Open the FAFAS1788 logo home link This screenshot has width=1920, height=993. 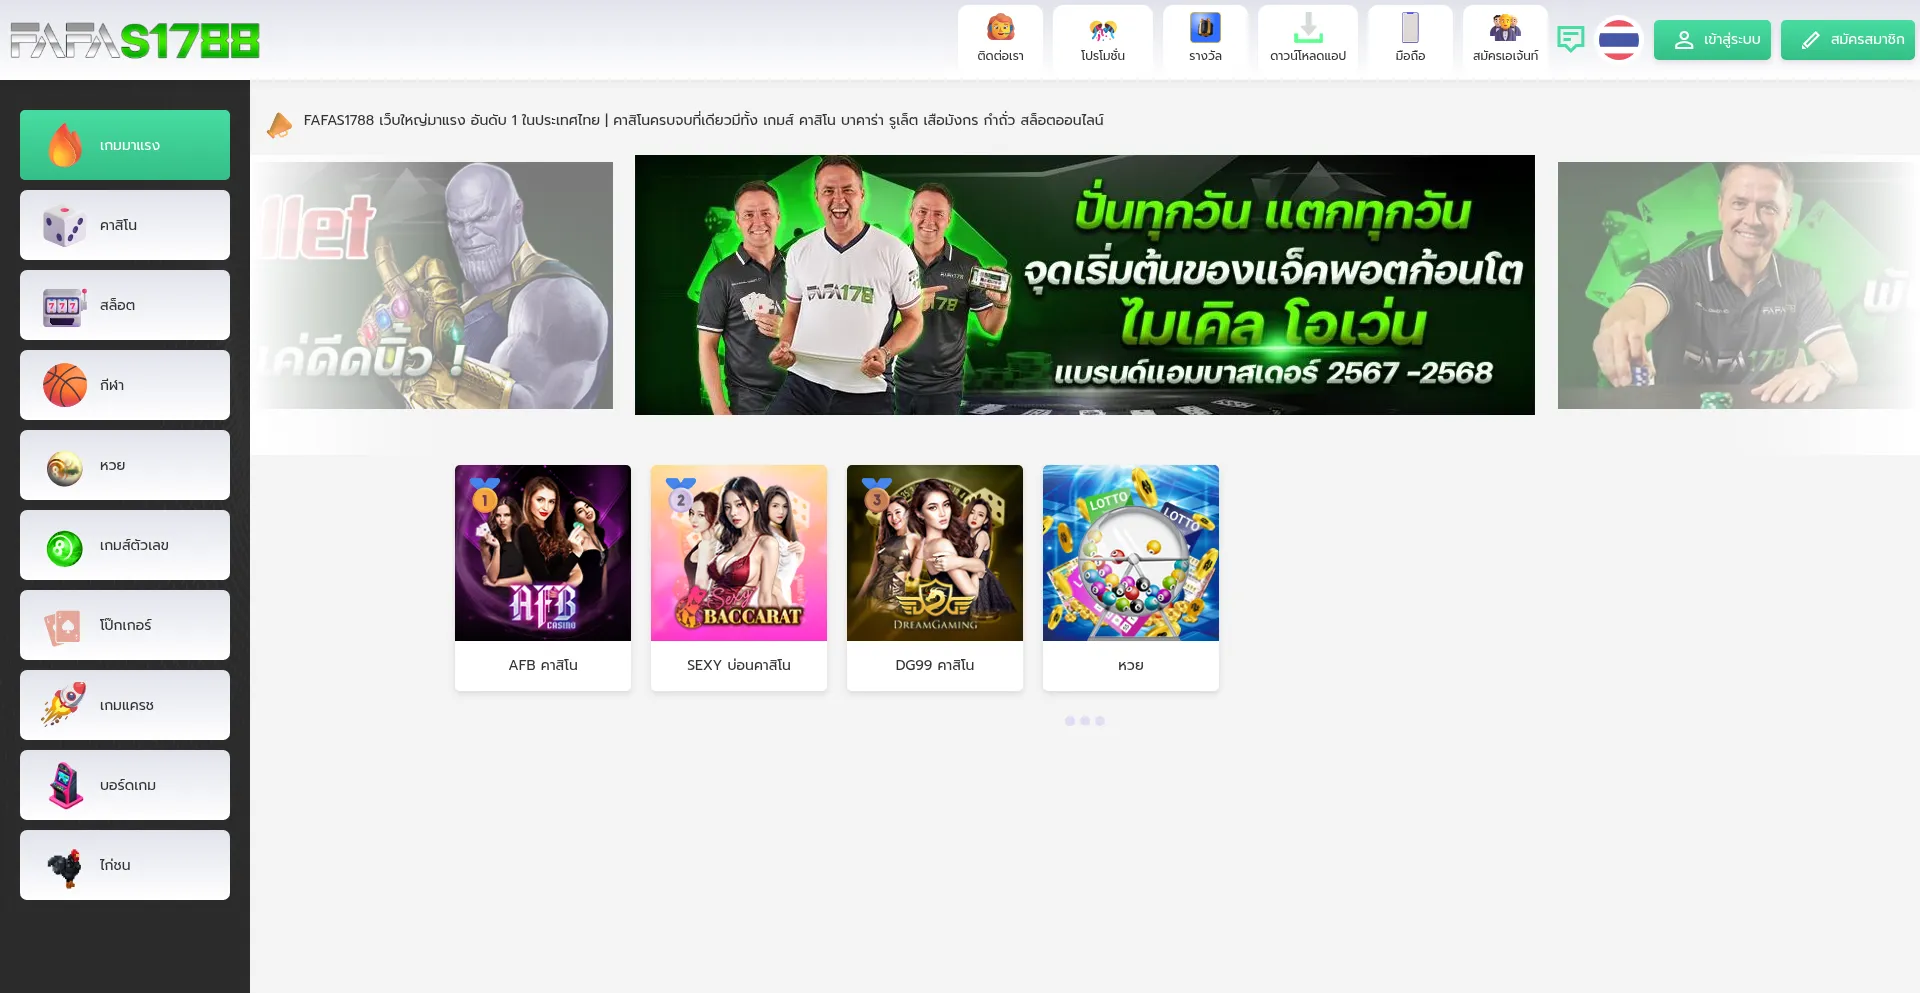(x=135, y=40)
